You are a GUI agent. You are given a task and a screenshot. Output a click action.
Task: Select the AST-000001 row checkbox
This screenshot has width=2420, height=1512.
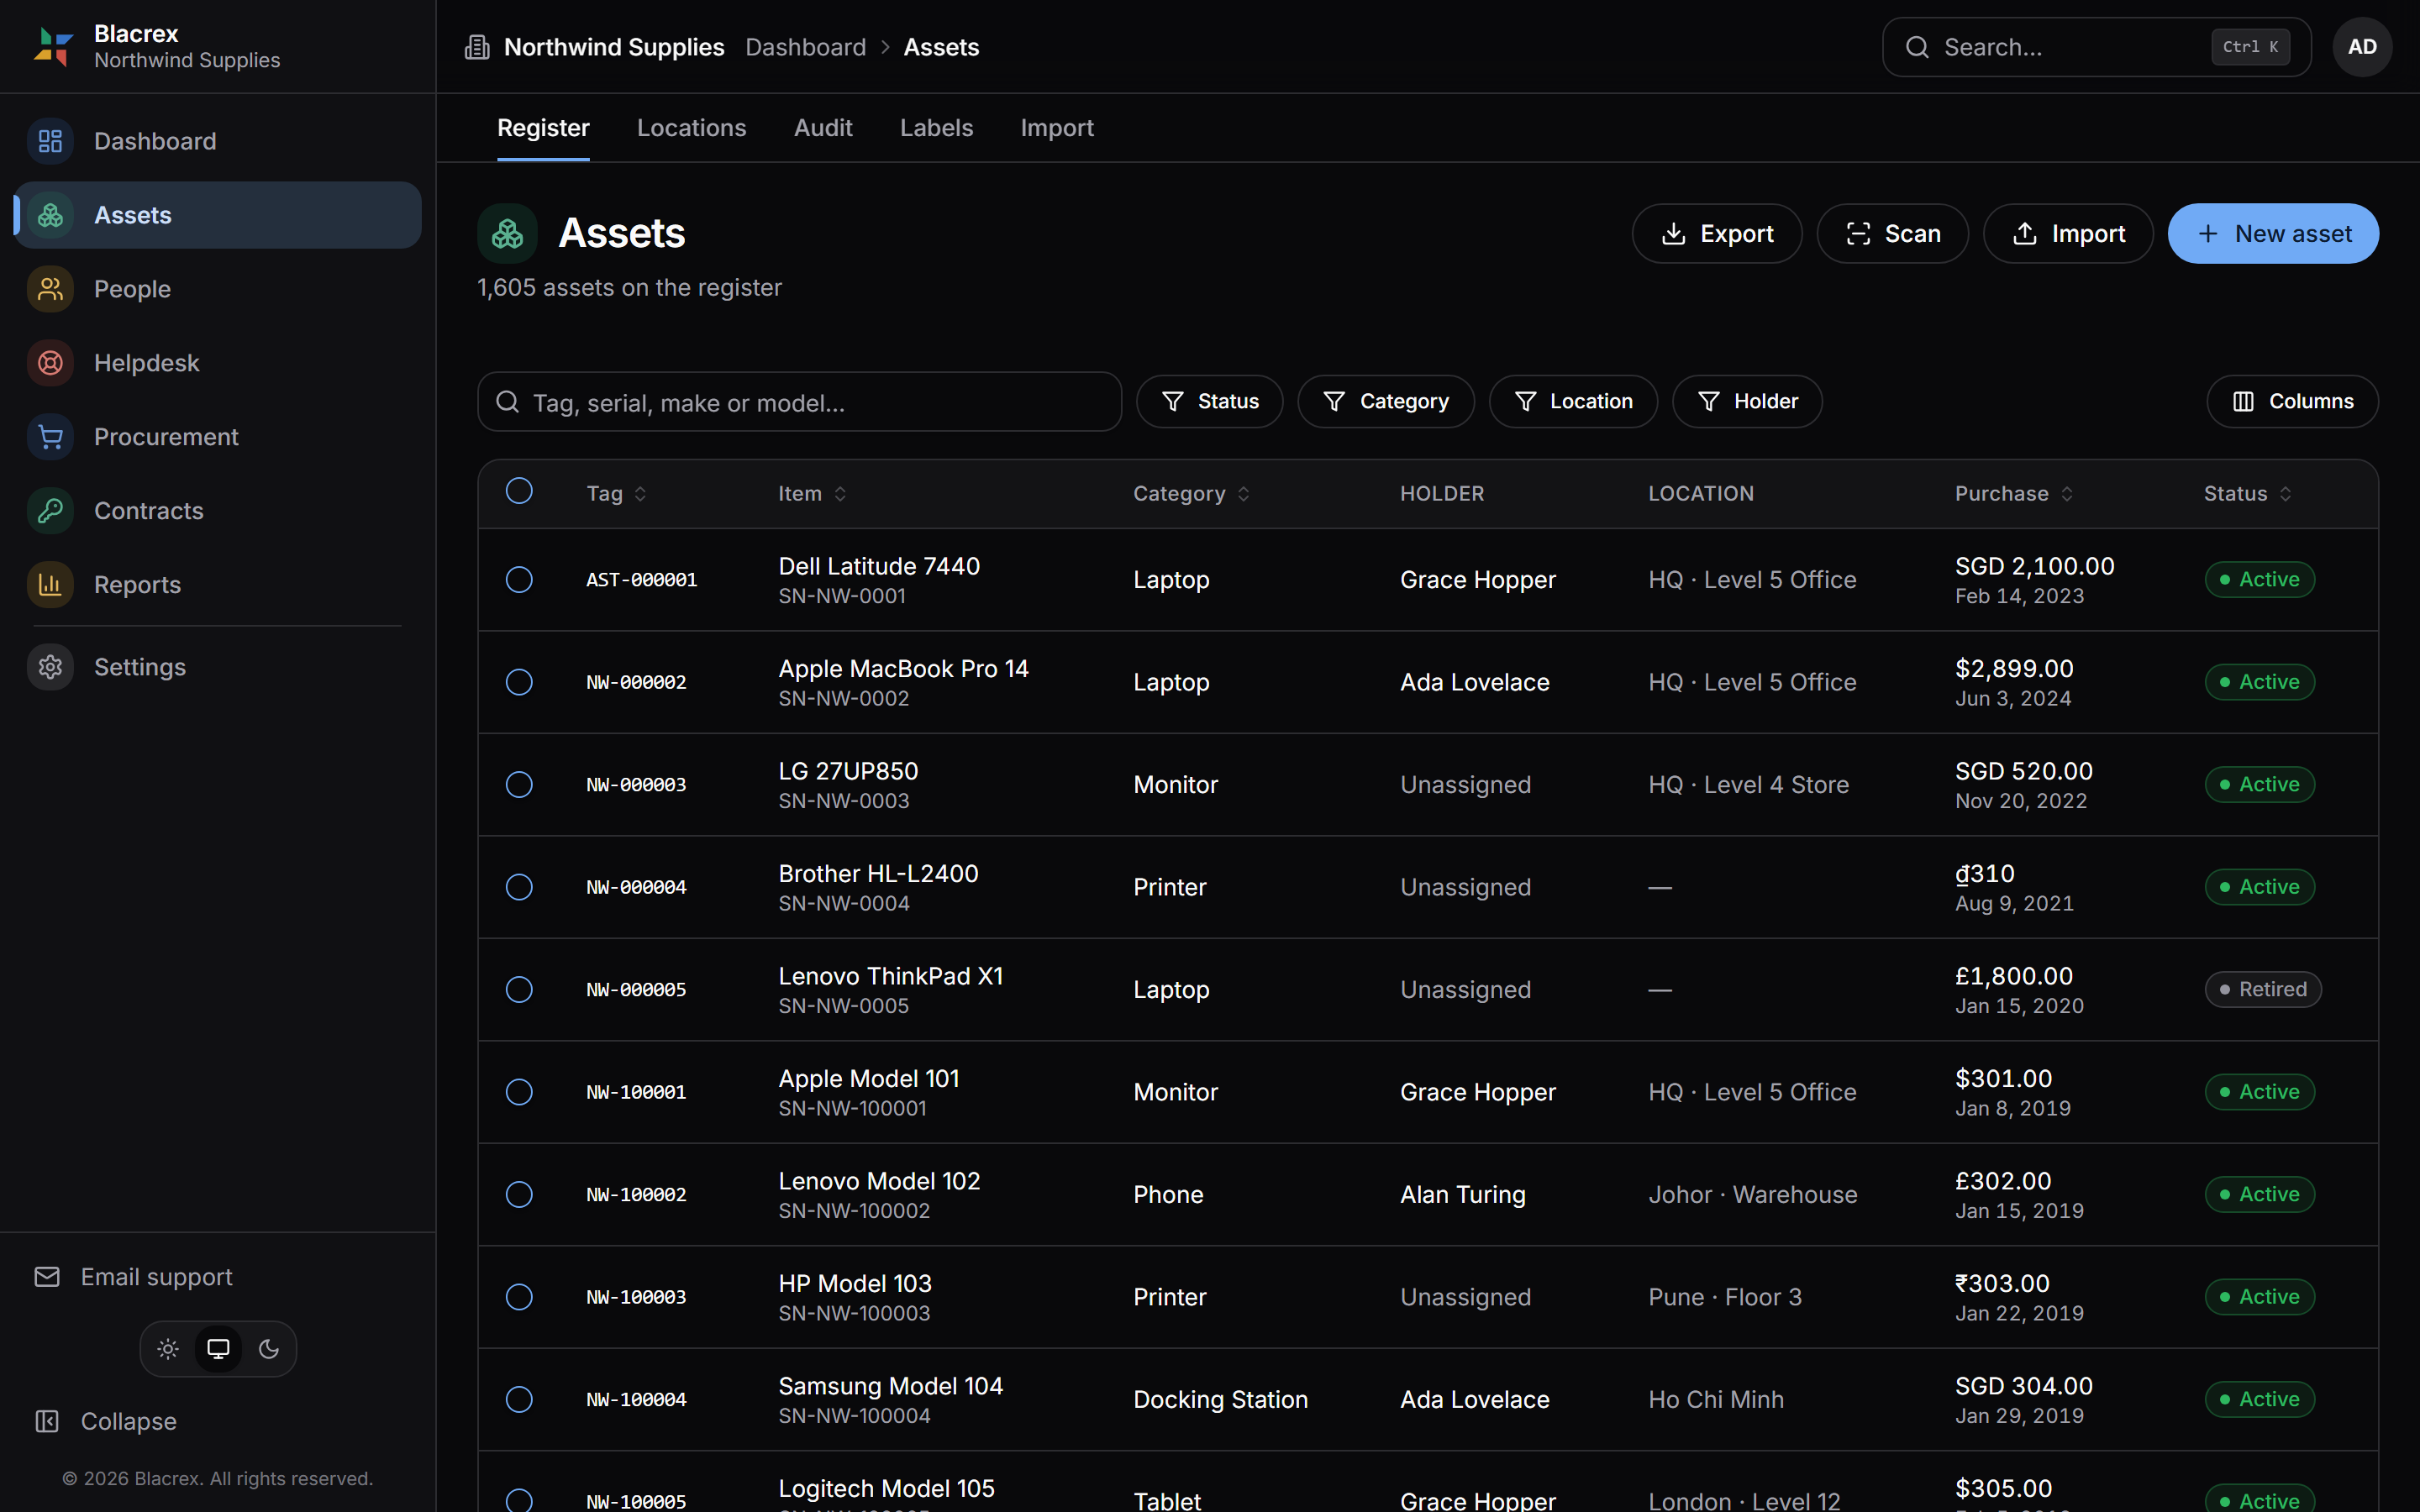pos(519,580)
